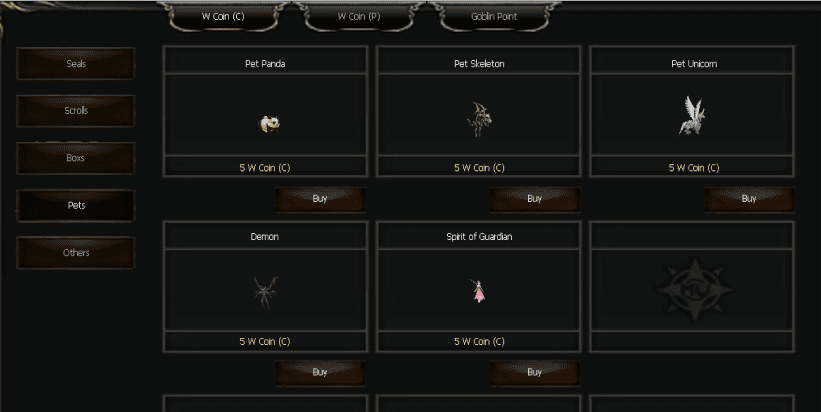Image resolution: width=821 pixels, height=412 pixels.
Task: Buy the Pet Skeleton
Action: click(x=535, y=199)
